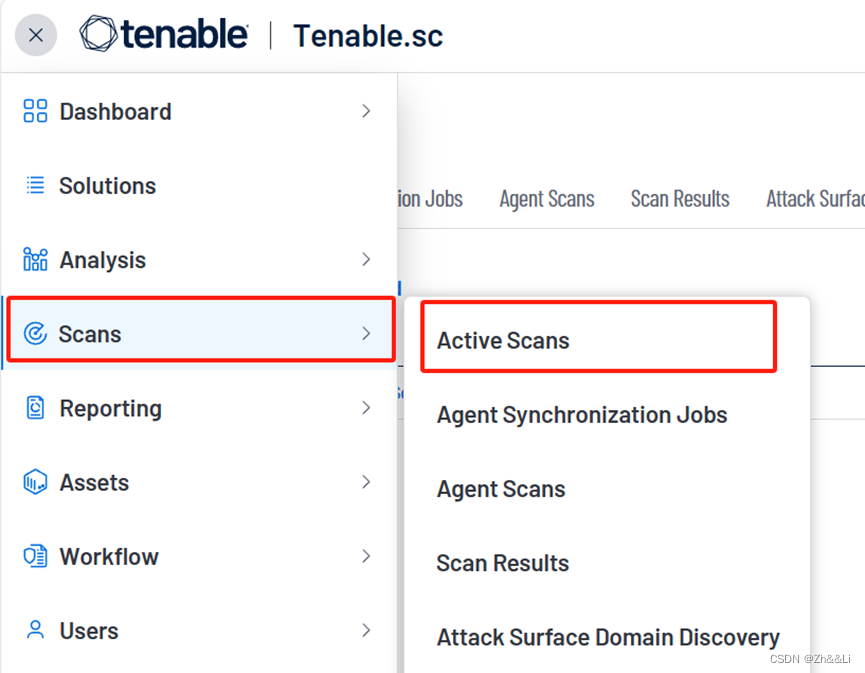The width and height of the screenshot is (865, 673).
Task: Click the Scans target icon
Action: [x=34, y=333]
